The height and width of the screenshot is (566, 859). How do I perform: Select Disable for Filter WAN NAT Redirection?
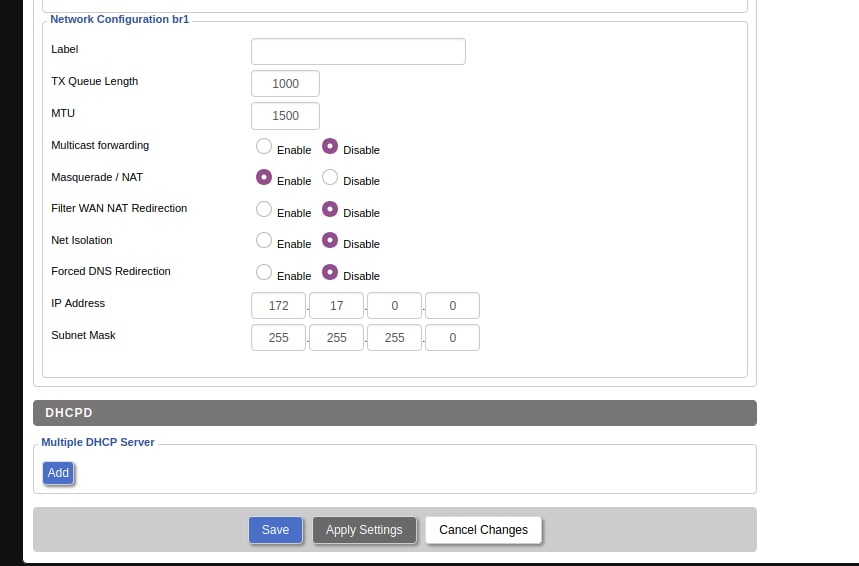(x=330, y=209)
